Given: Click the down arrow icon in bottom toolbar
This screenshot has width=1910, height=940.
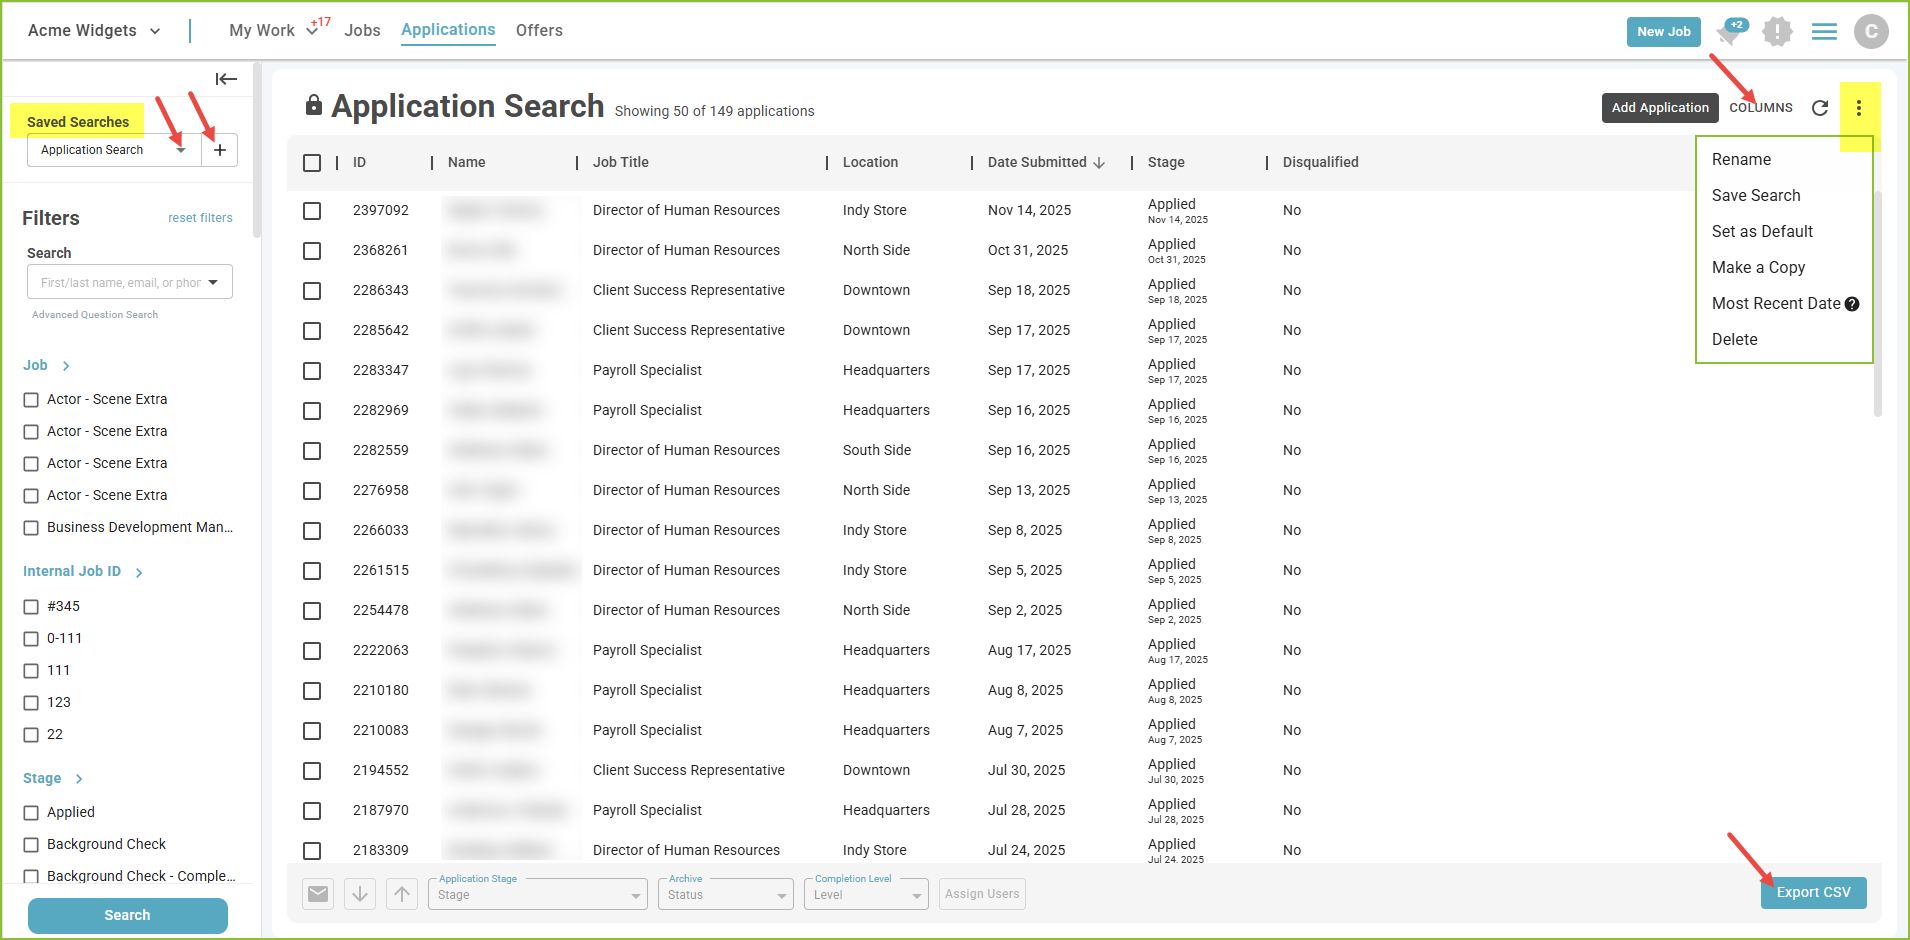Looking at the screenshot, I should point(360,894).
